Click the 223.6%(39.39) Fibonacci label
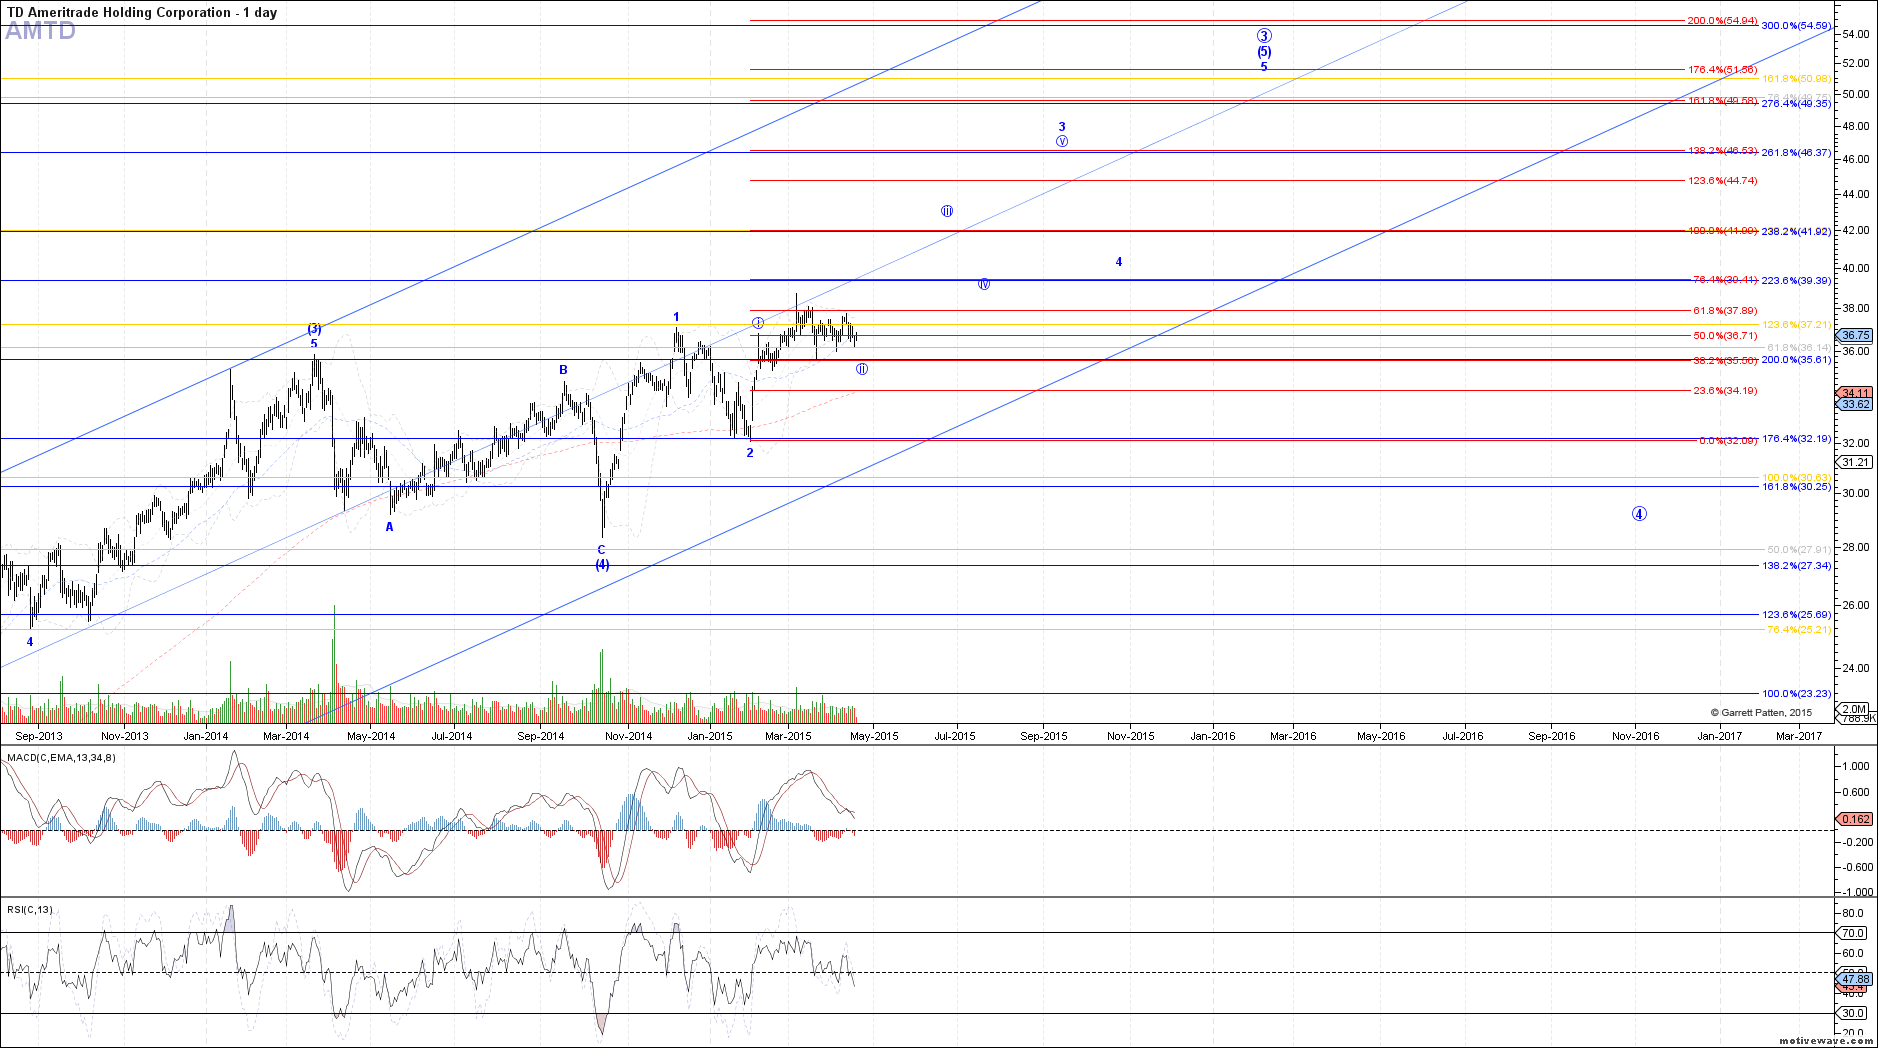The width and height of the screenshot is (1878, 1048). pos(1796,281)
